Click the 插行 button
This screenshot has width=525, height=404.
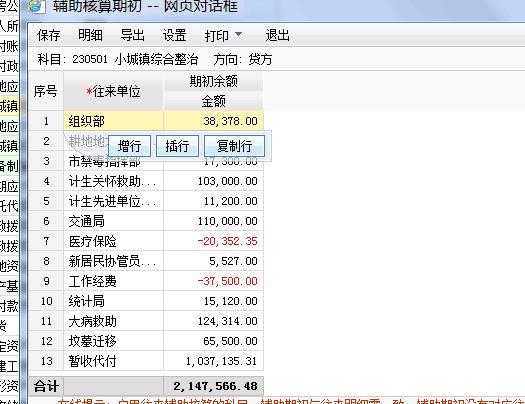point(177,146)
